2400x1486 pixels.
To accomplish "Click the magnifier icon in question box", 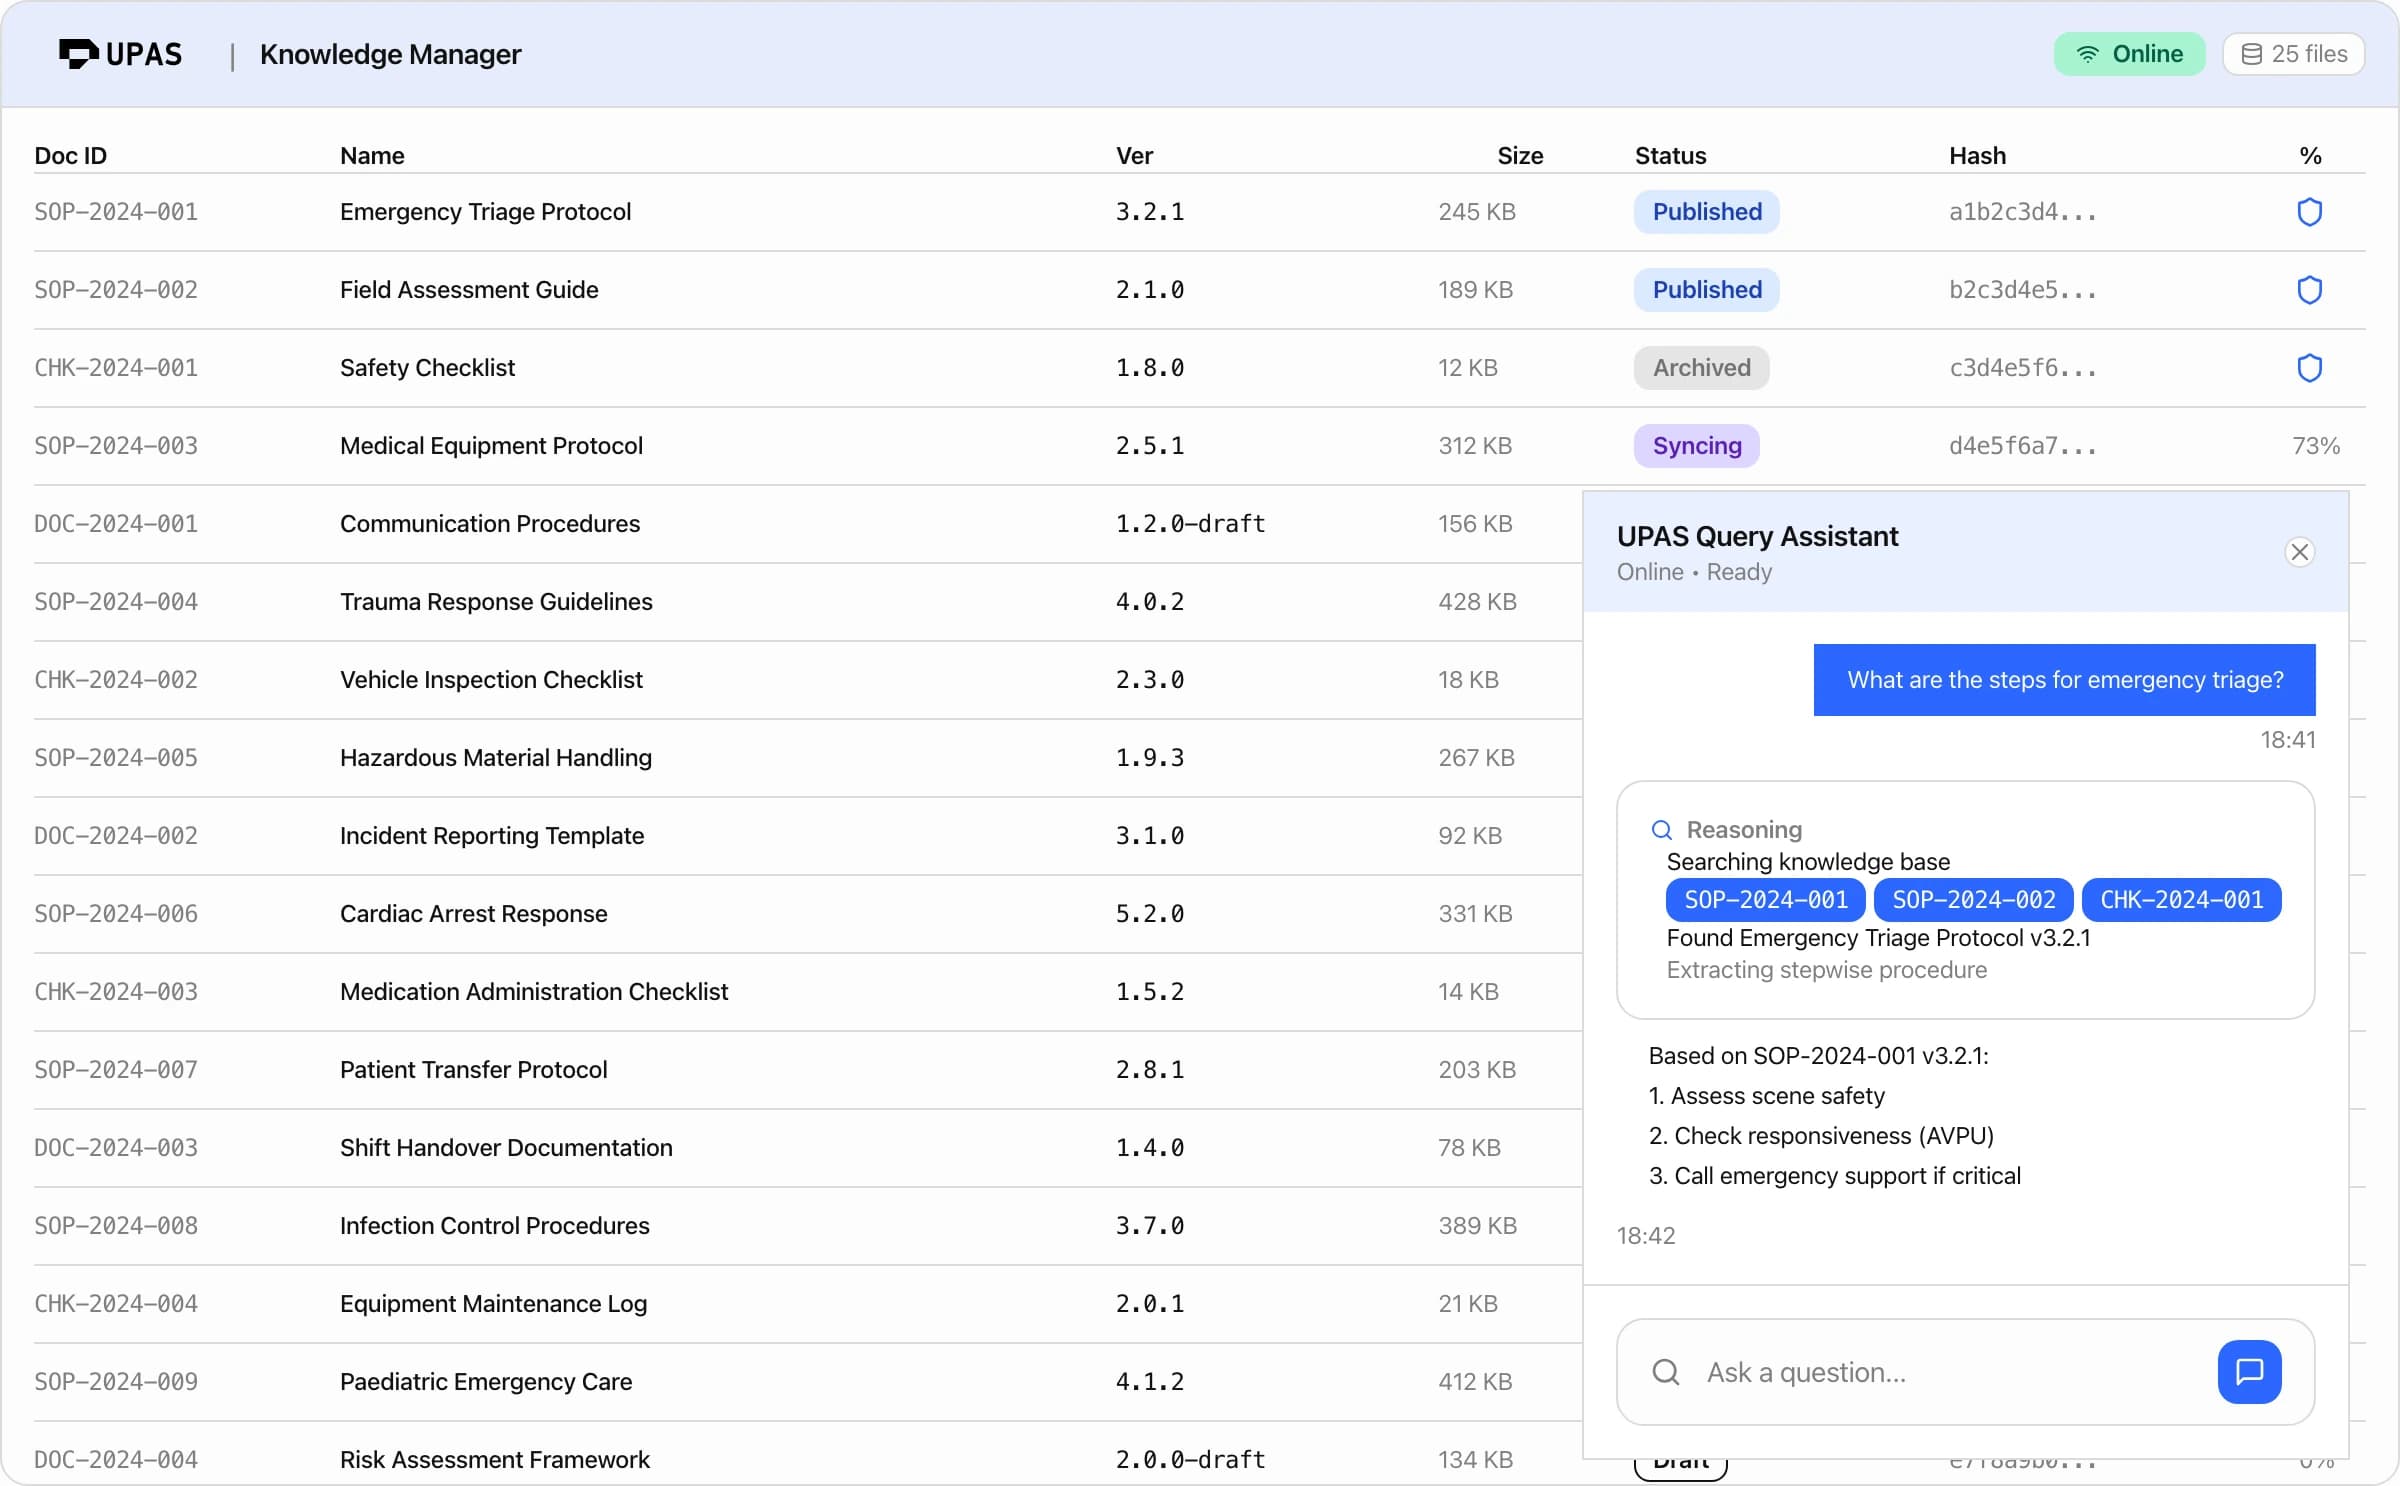I will pyautogui.click(x=1666, y=1372).
